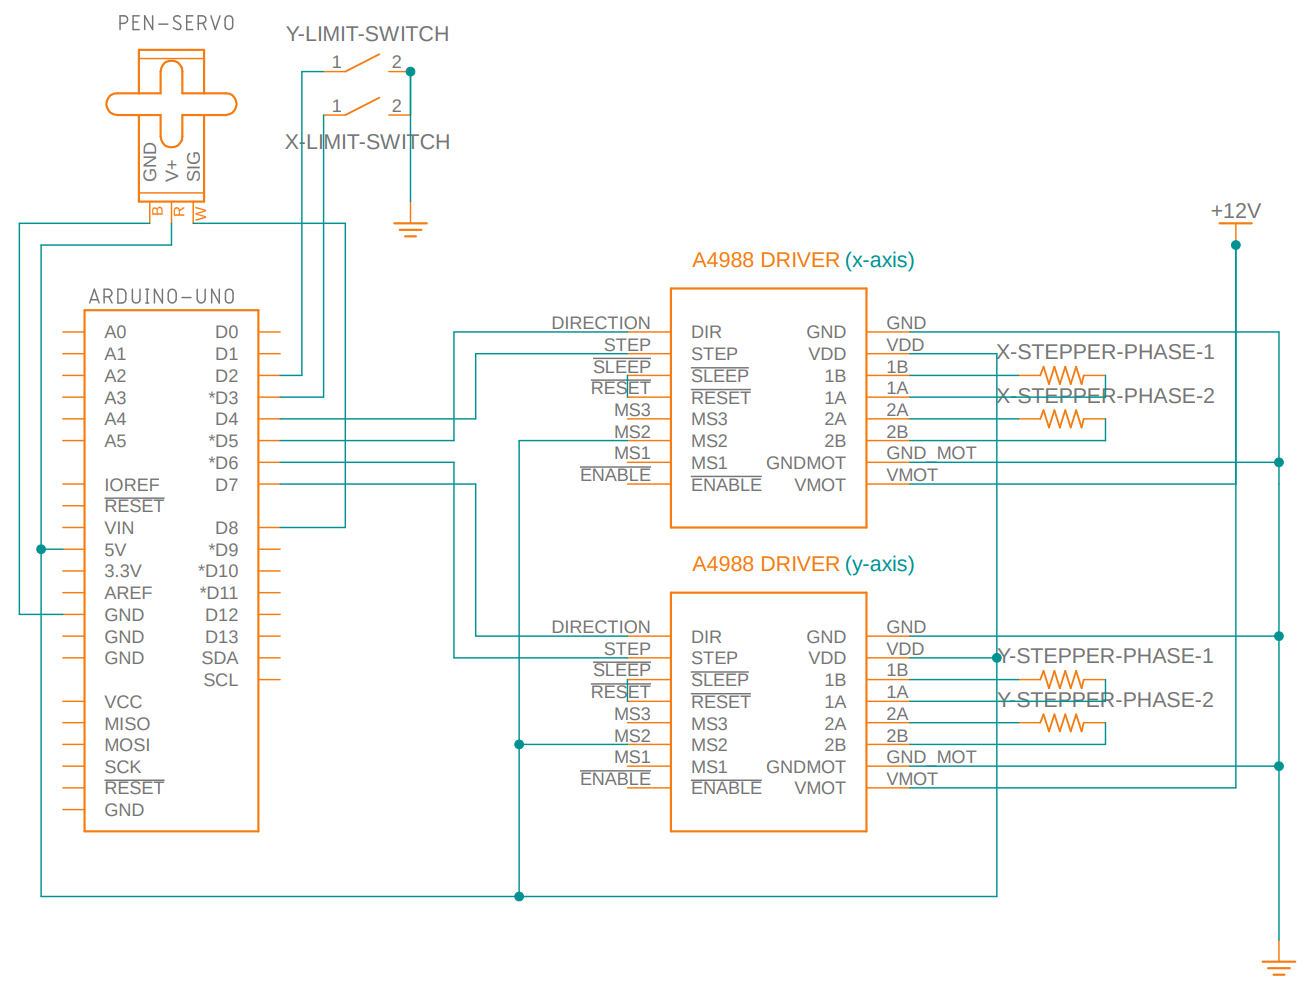The width and height of the screenshot is (1310, 989).
Task: Click the A4988 DRIVER (y-axis) title
Action: [803, 564]
